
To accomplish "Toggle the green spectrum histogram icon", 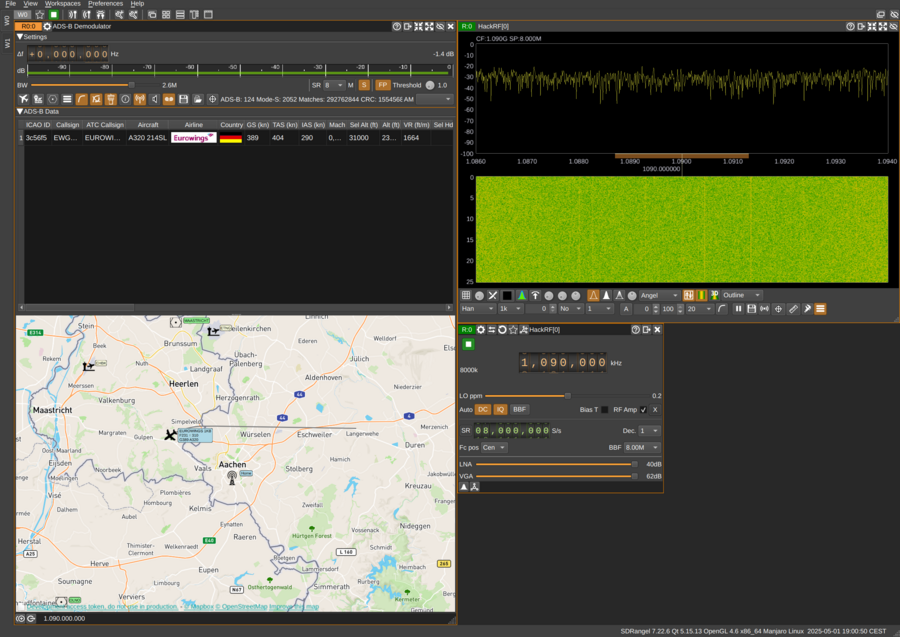I will tap(521, 295).
